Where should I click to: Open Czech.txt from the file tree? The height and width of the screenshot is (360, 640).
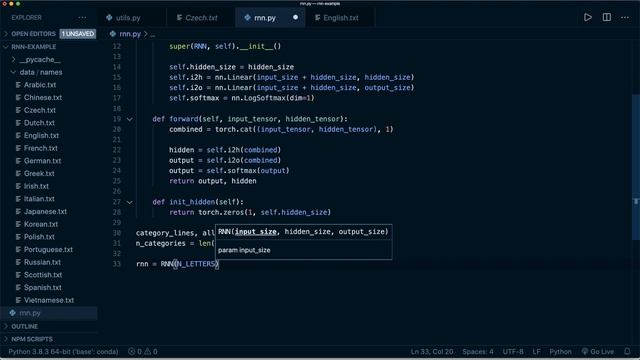pyautogui.click(x=40, y=110)
